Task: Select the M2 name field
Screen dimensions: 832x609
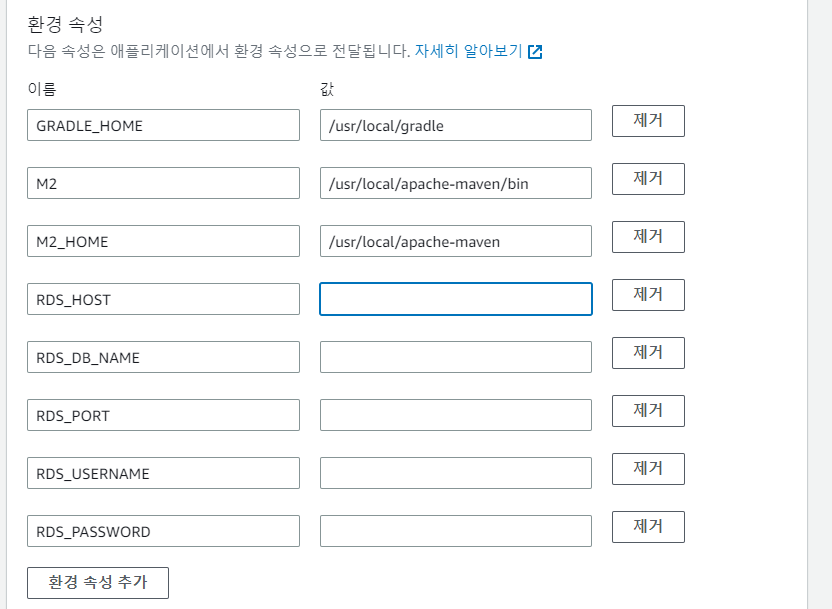Action: [x=163, y=183]
